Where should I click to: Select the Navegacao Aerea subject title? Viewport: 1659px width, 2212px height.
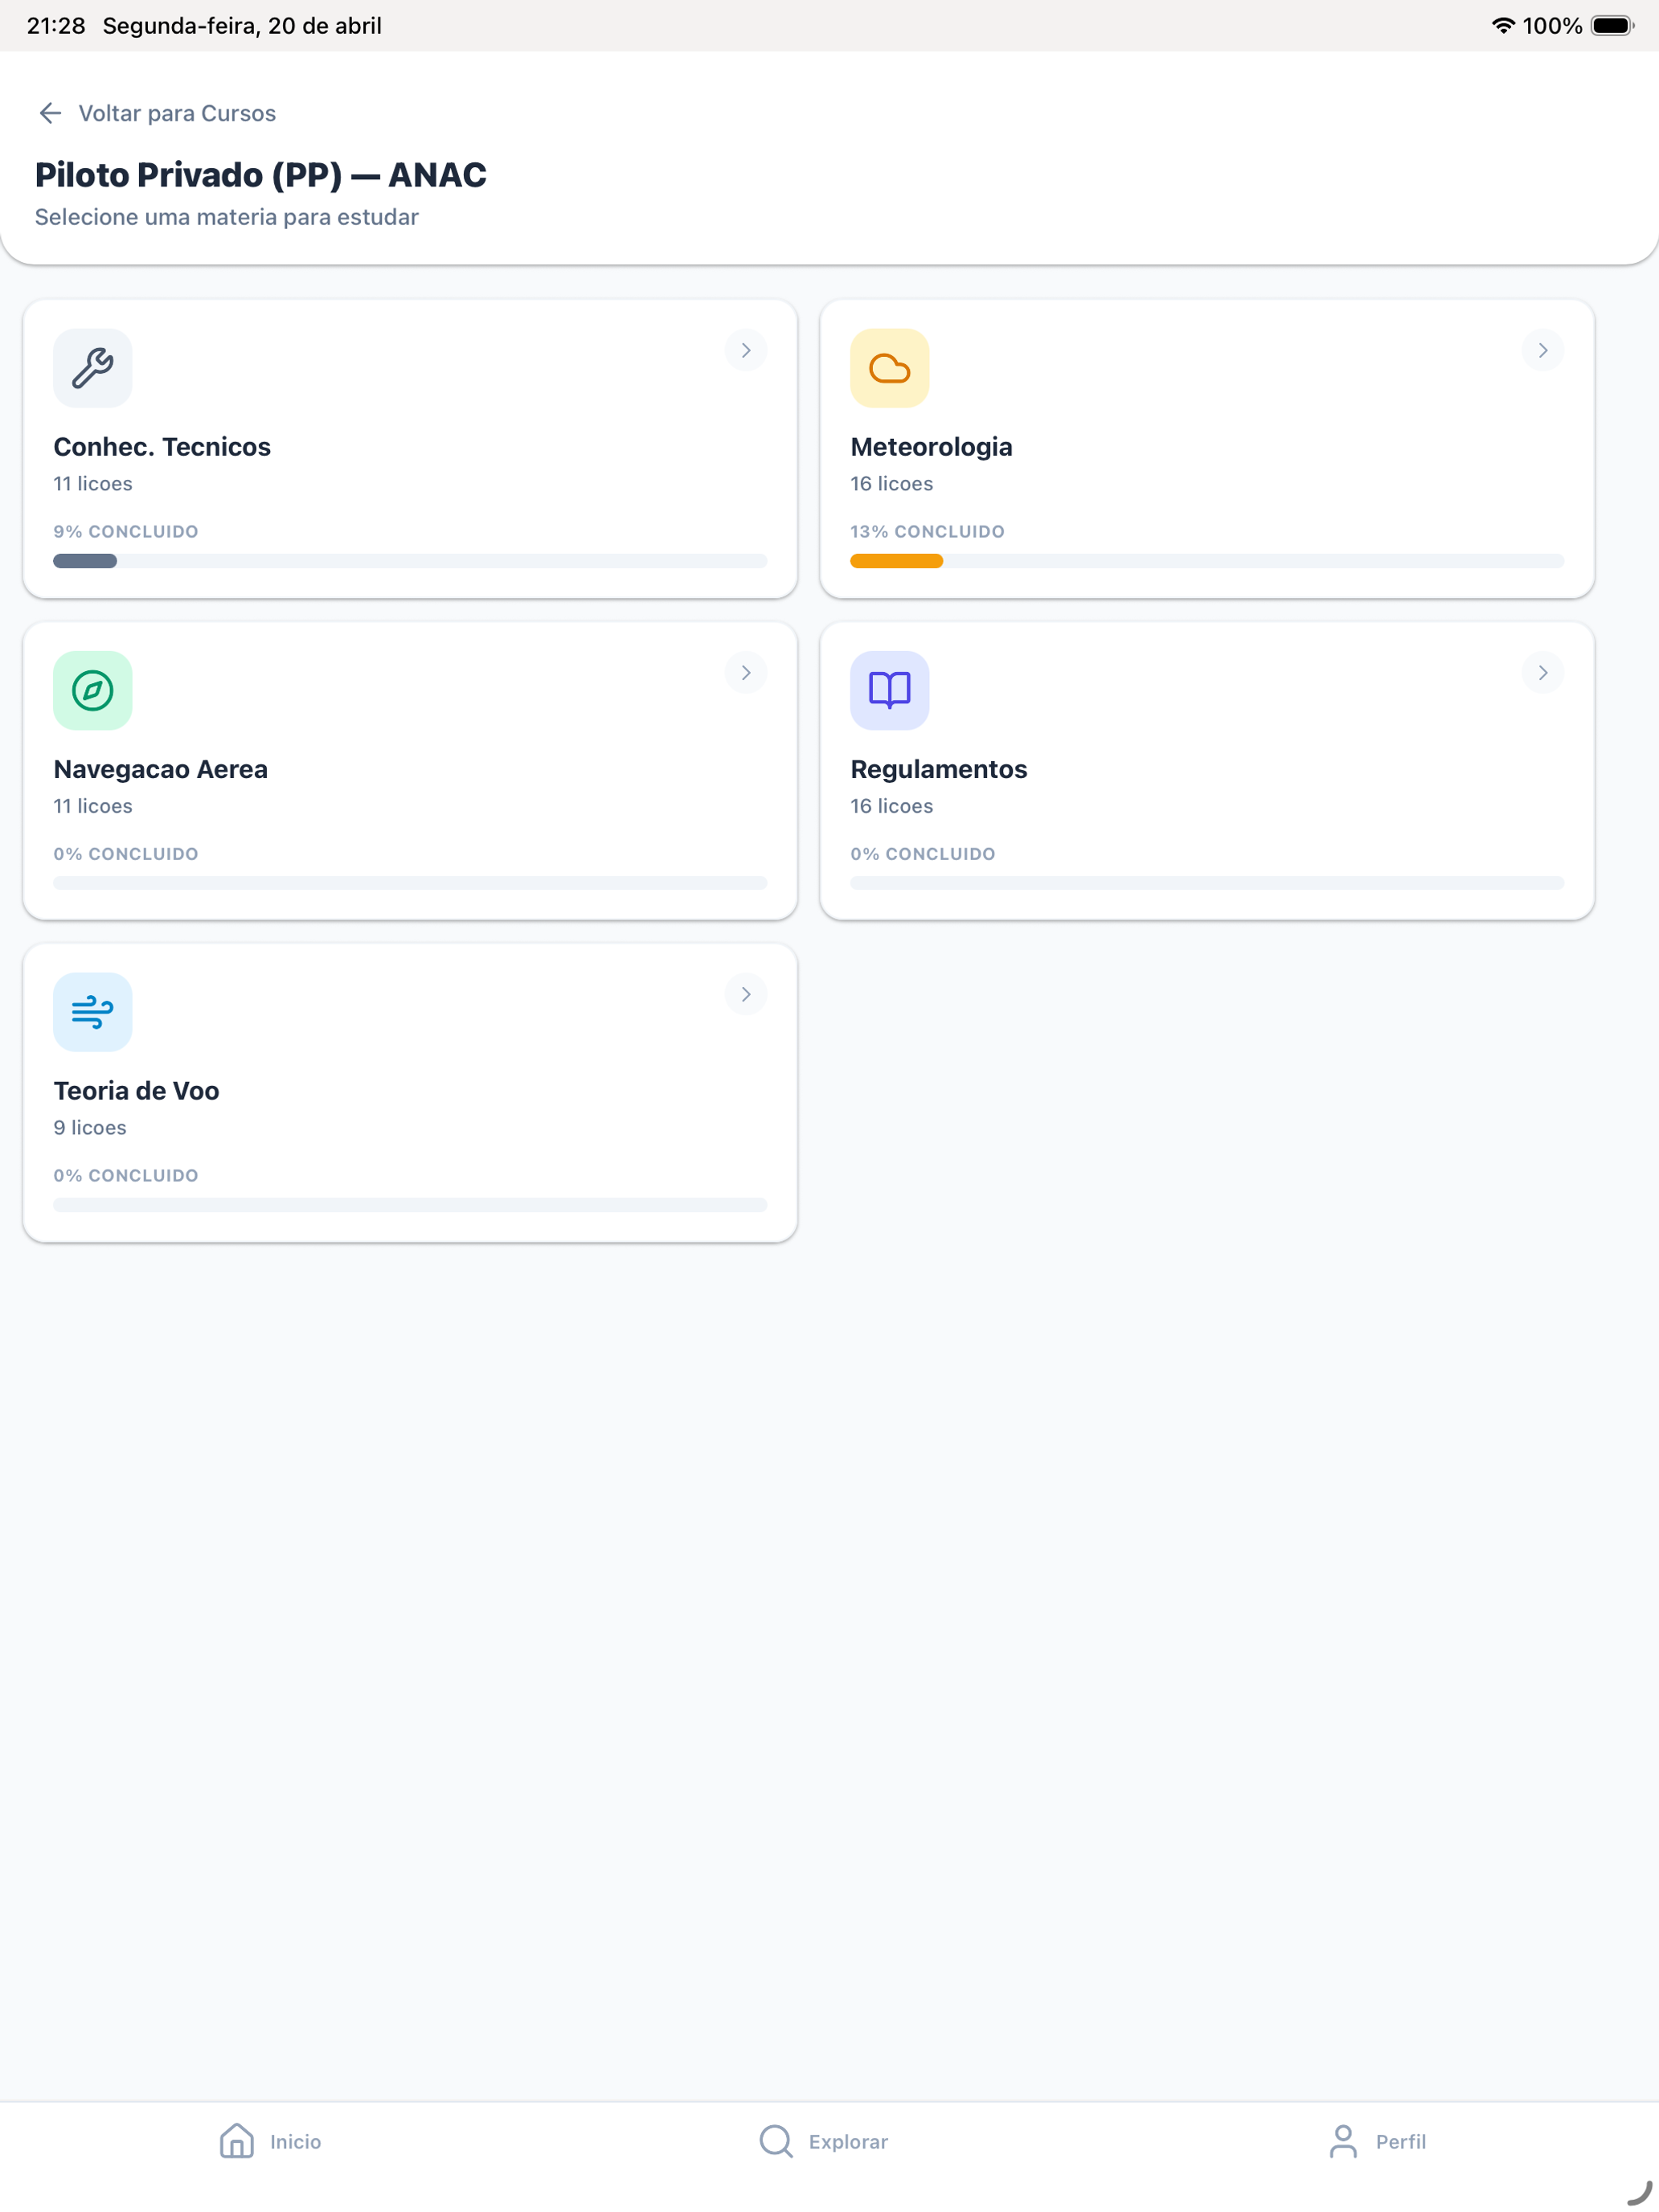tap(160, 769)
